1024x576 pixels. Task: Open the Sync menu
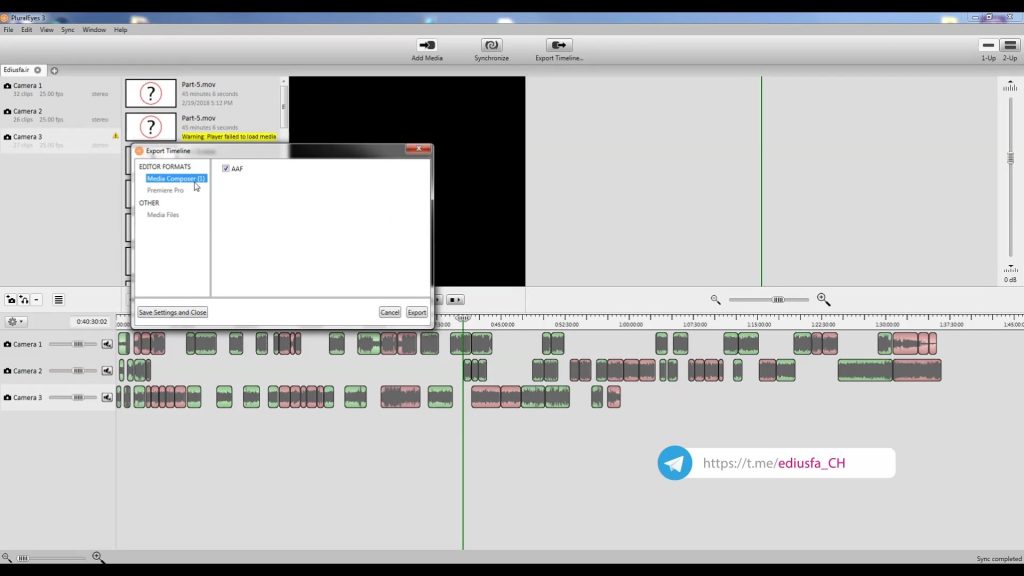click(68, 30)
